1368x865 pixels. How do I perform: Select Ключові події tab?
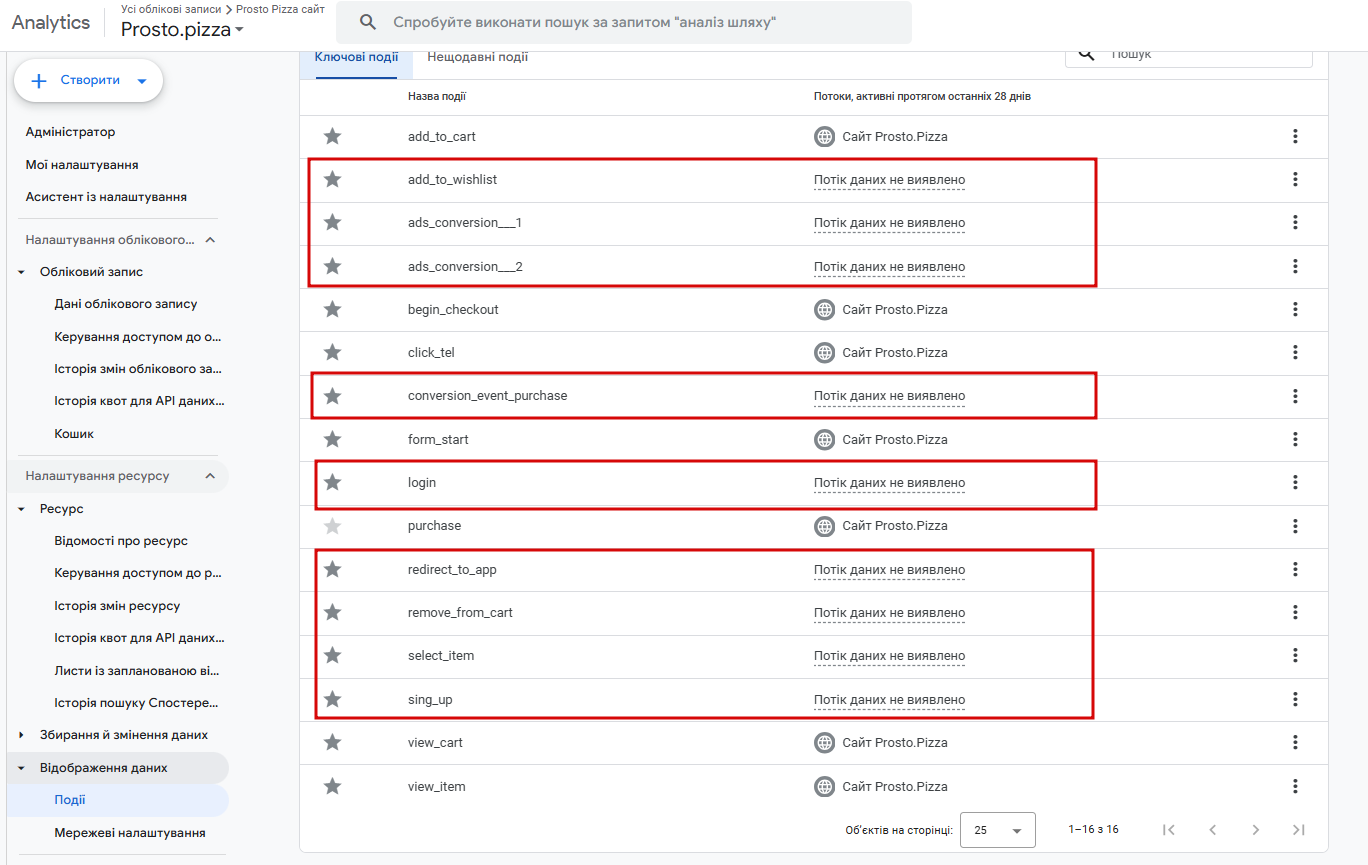pos(356,57)
